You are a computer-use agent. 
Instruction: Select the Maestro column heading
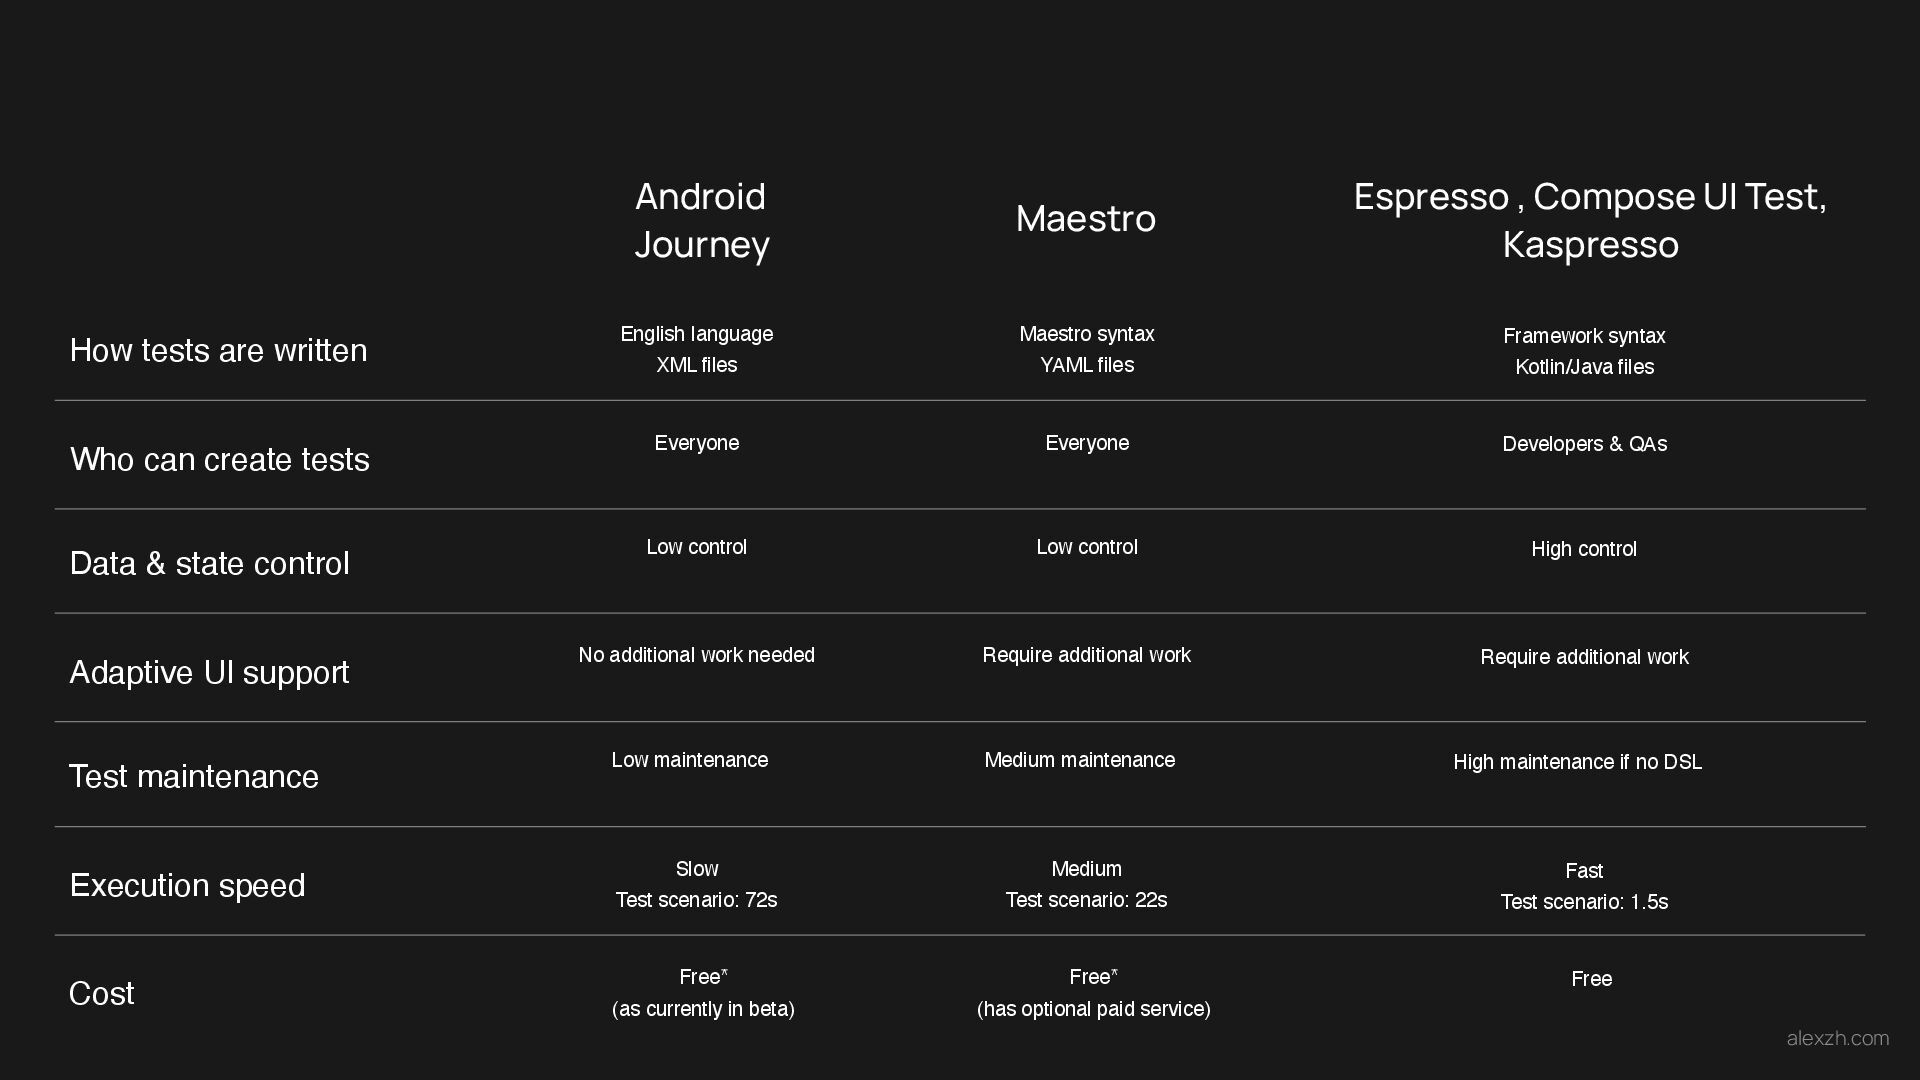(1085, 218)
